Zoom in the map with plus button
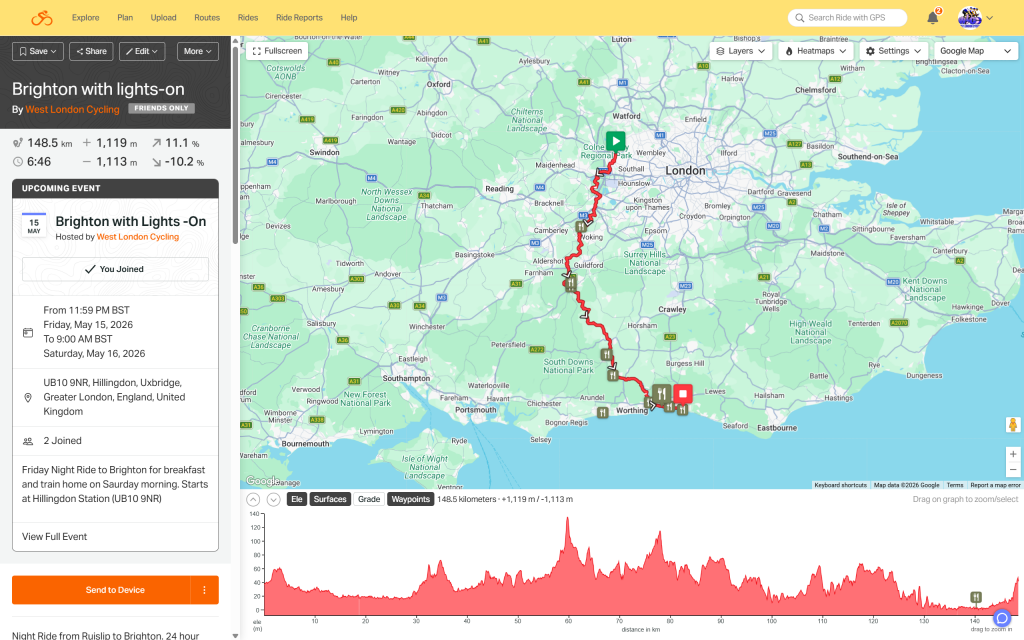 [x=1013, y=453]
